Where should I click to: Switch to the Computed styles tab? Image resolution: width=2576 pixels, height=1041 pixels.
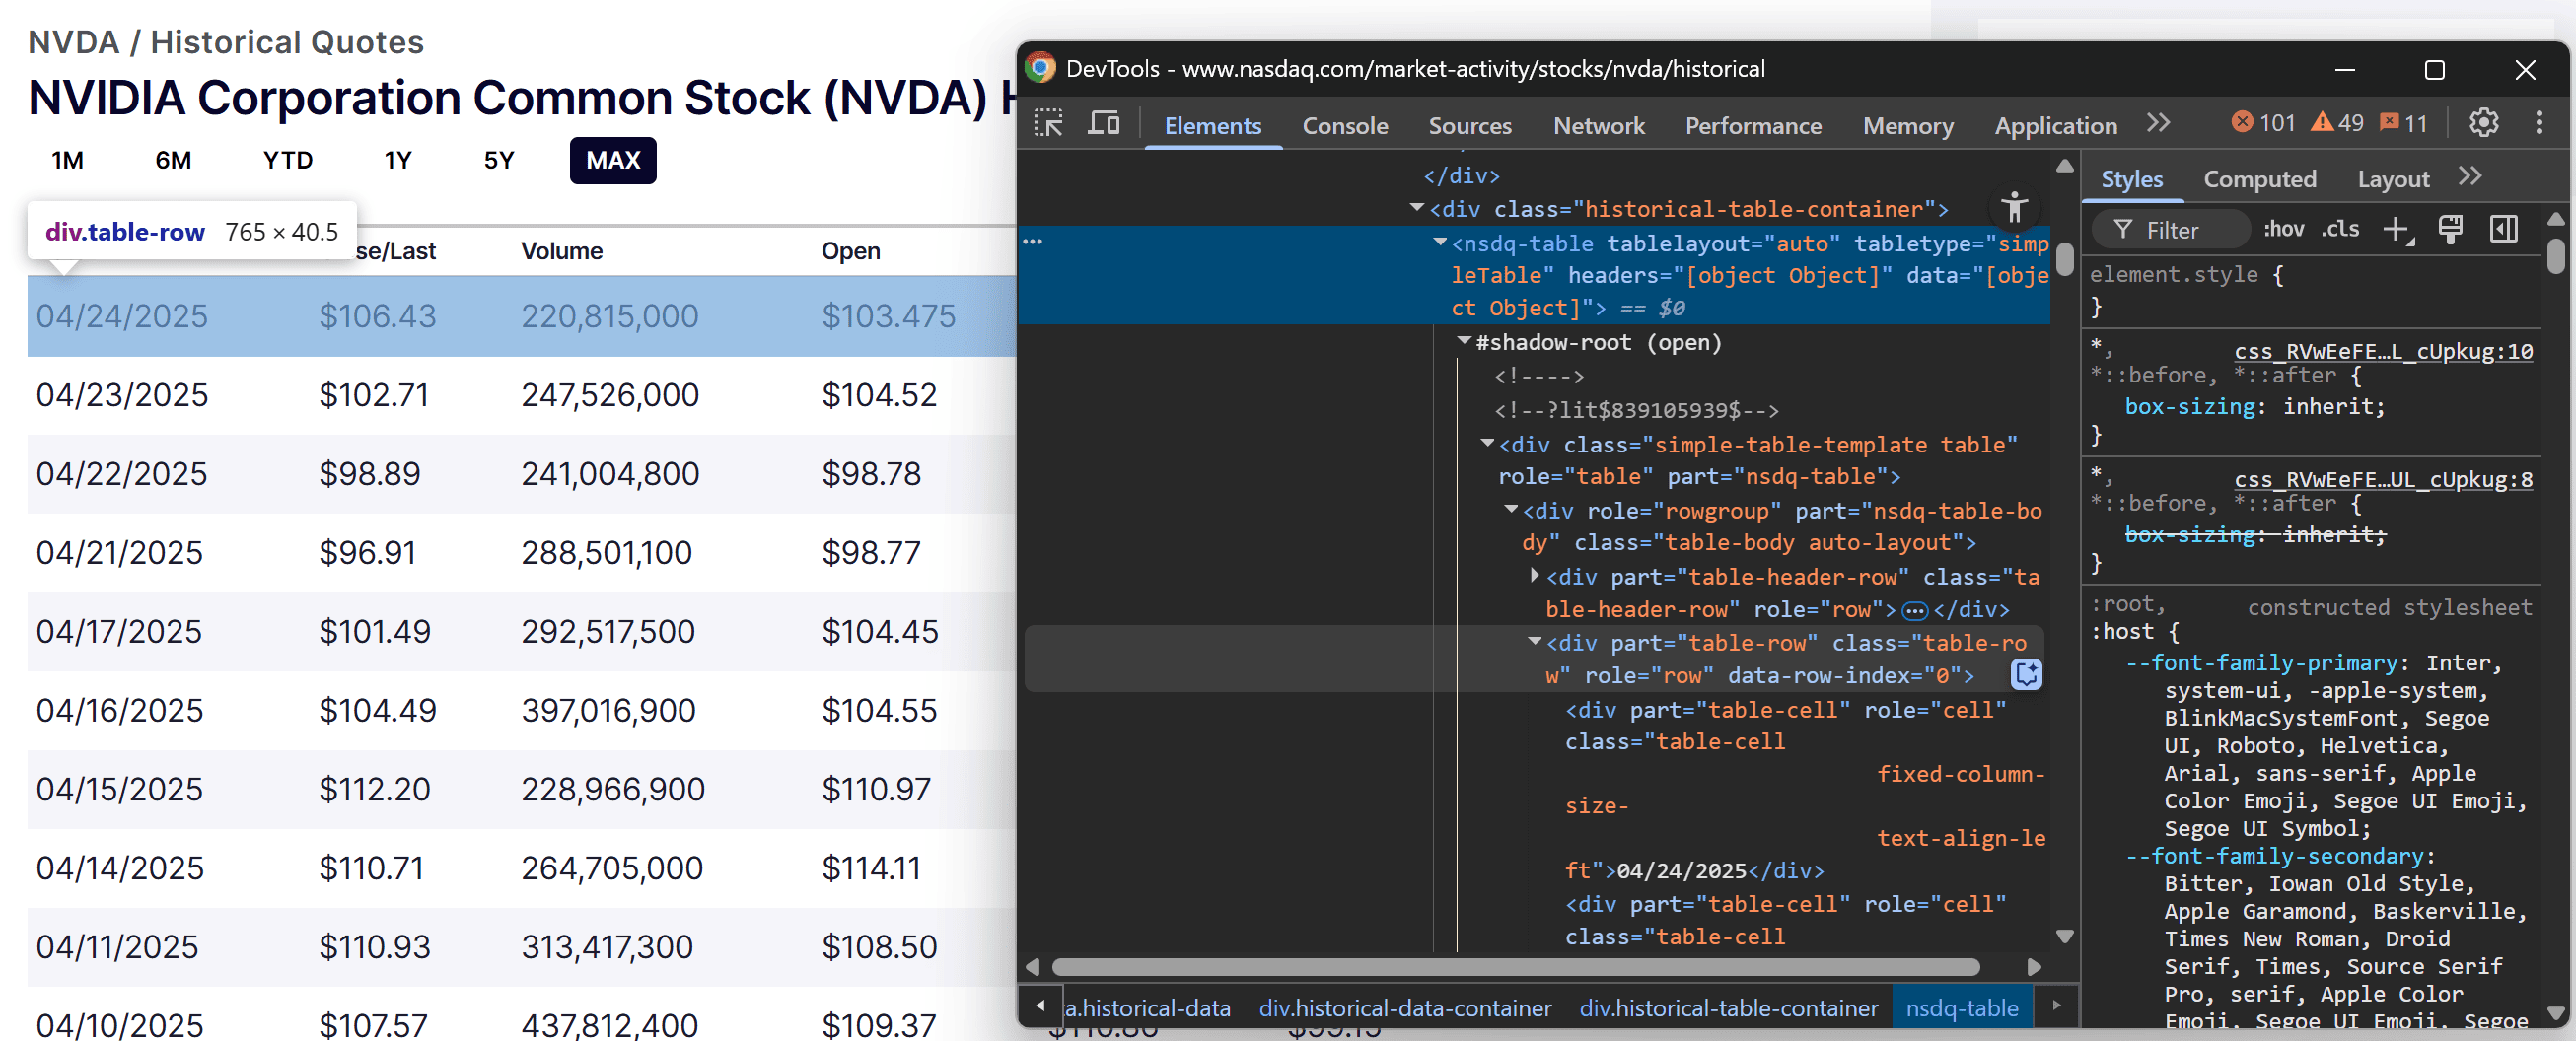[2260, 178]
